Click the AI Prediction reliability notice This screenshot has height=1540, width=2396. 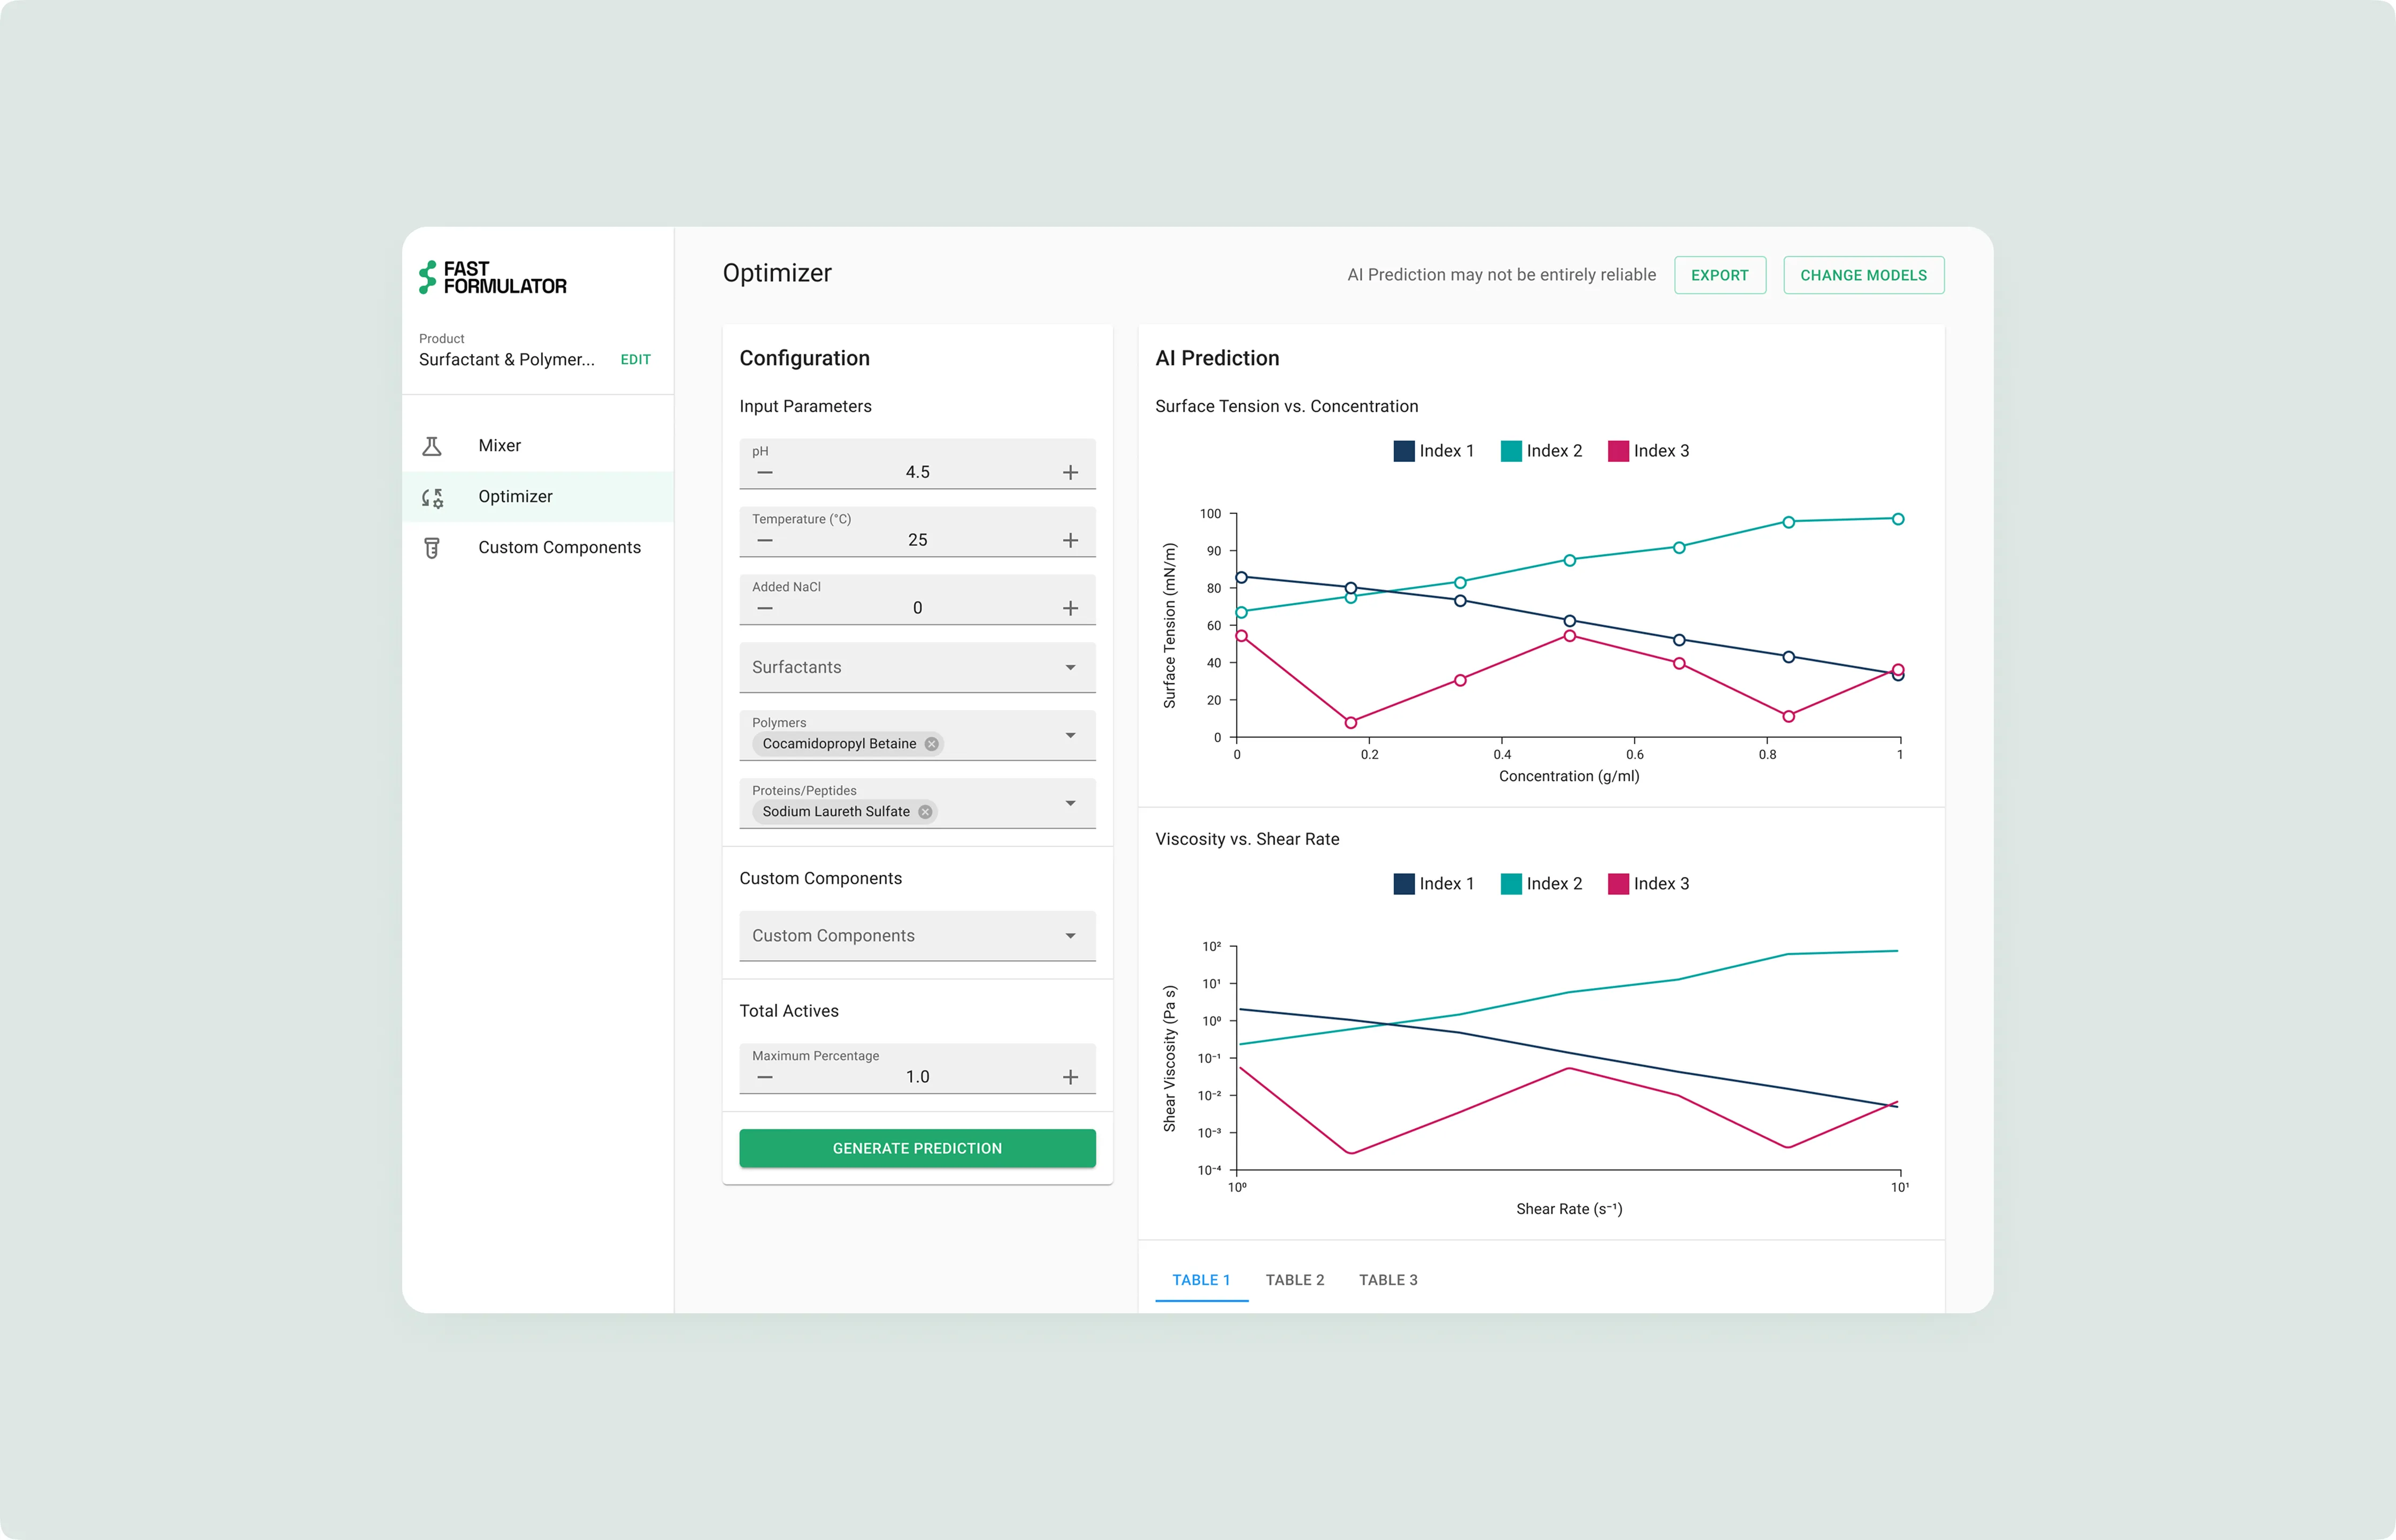tap(1501, 275)
